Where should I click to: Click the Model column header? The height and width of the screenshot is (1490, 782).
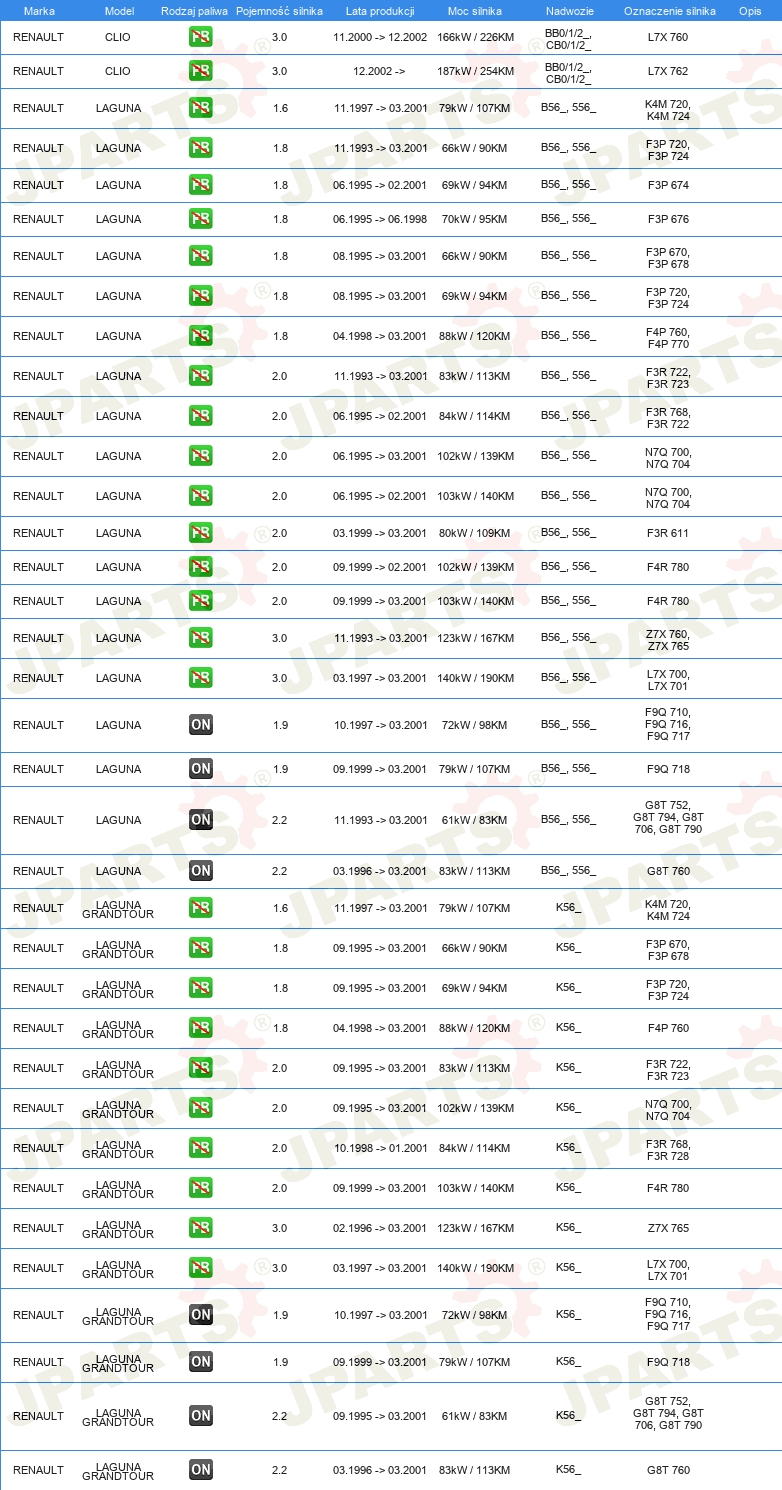point(118,10)
